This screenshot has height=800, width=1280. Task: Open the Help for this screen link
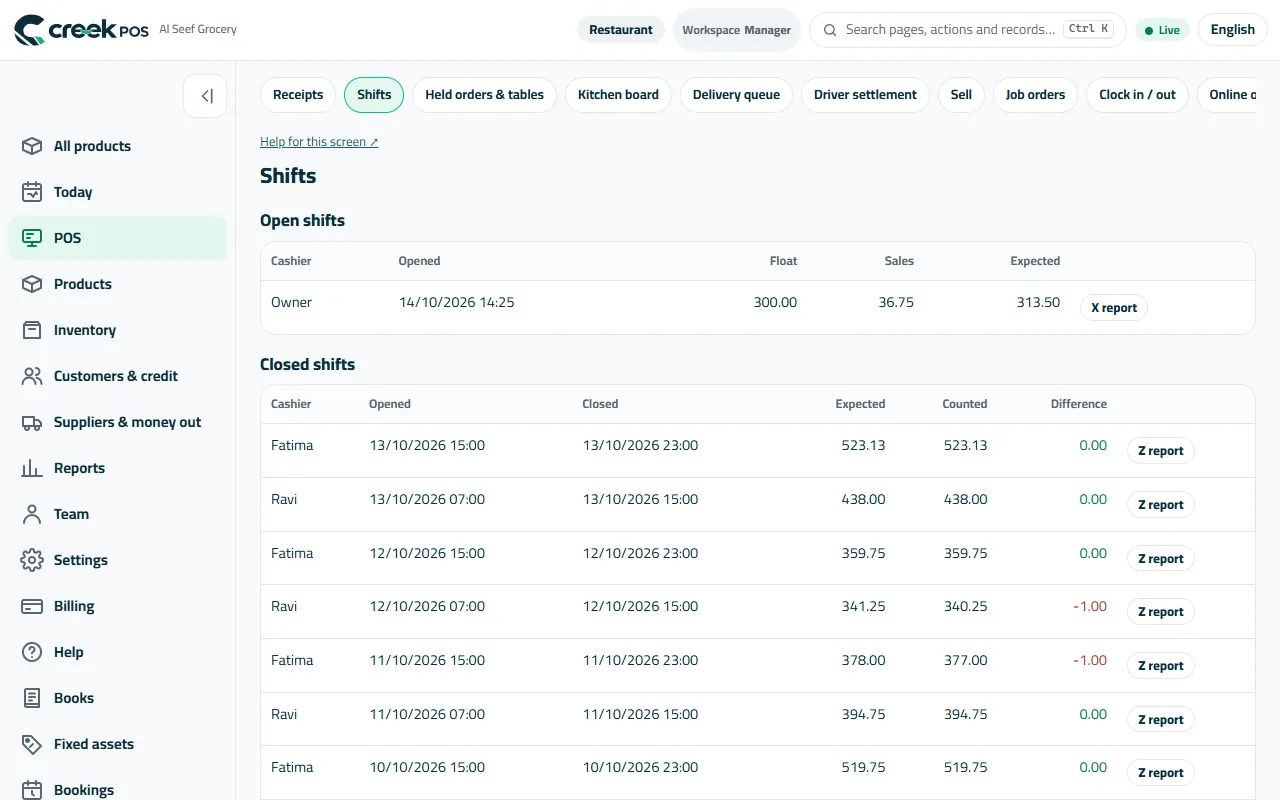319,142
